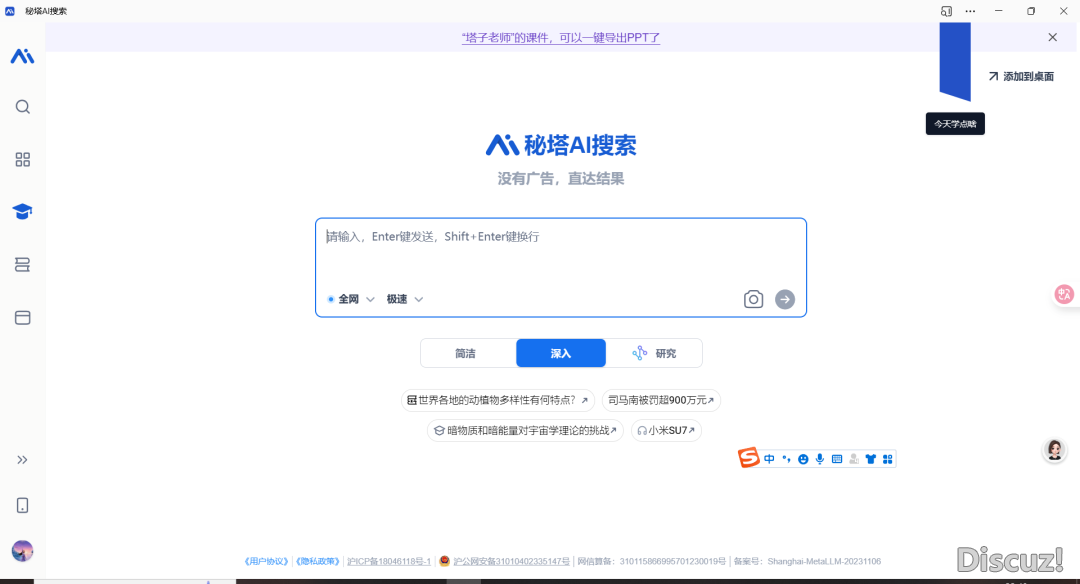Click the Sogou S logo in IME bar
Viewport: 1080px width, 584px height.
(x=748, y=457)
